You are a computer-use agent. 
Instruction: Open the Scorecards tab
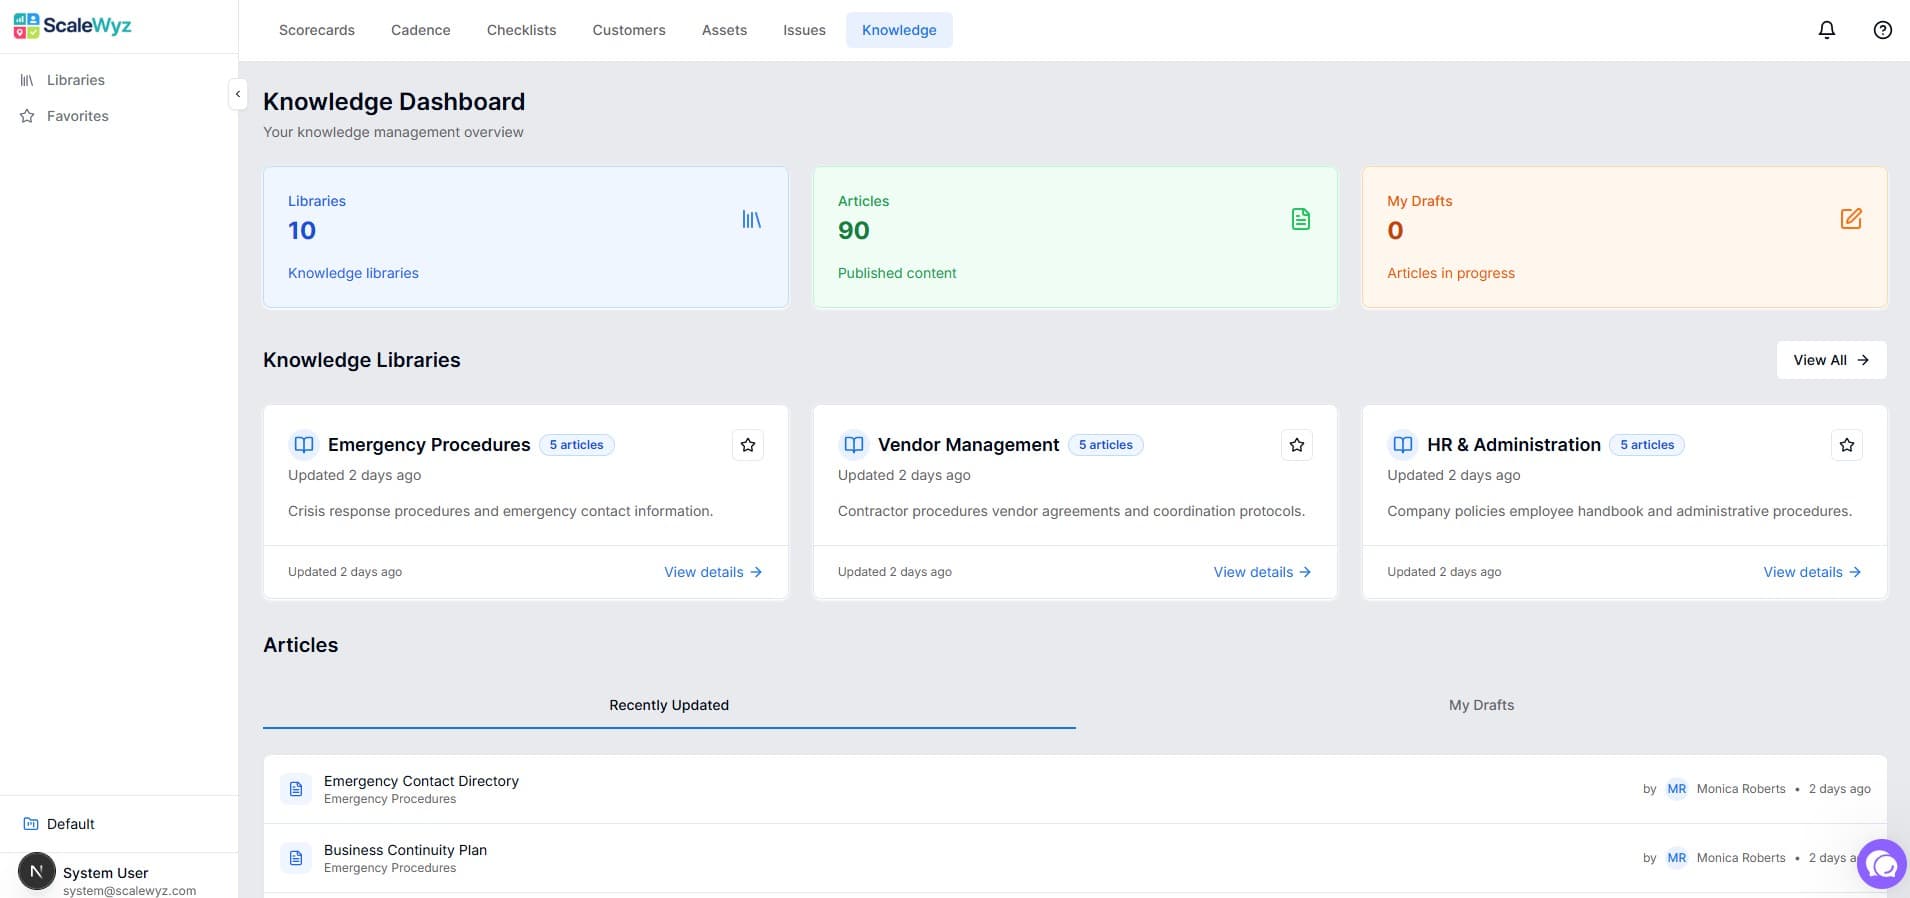[x=317, y=30]
